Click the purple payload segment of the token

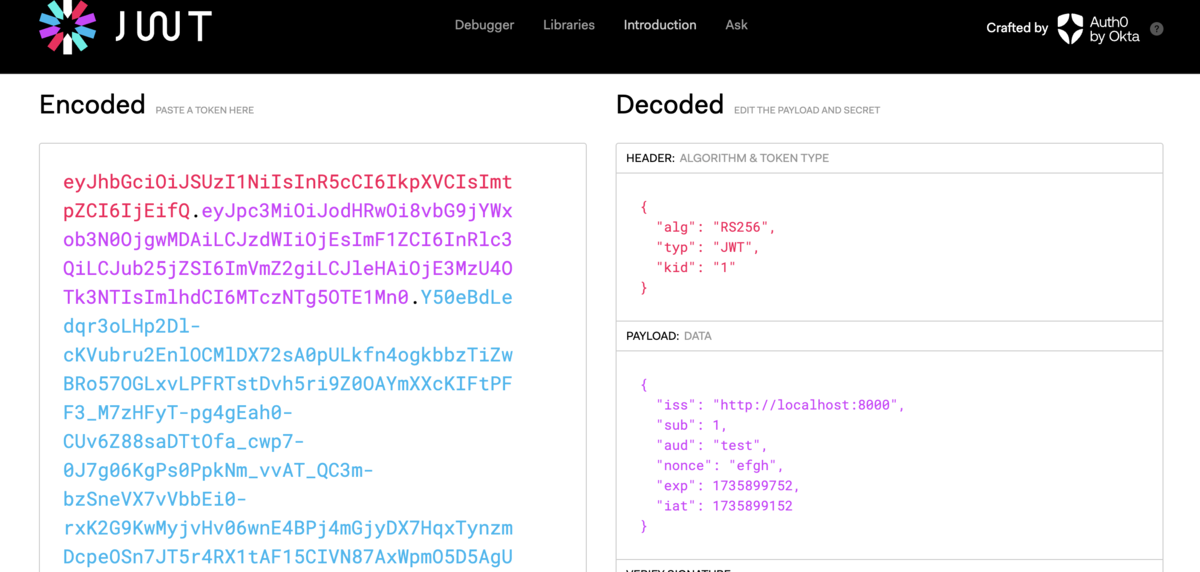[288, 254]
